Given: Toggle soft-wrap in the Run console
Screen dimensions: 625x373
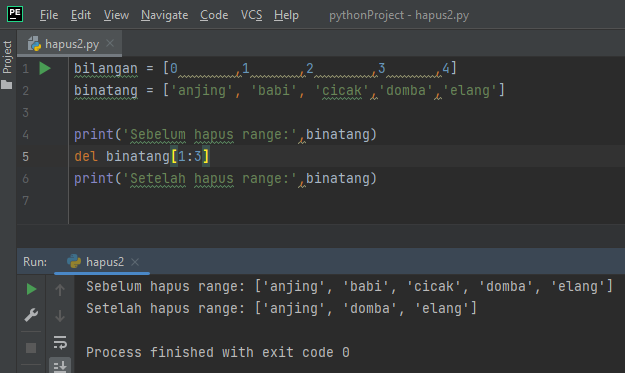Looking at the screenshot, I should [60, 342].
